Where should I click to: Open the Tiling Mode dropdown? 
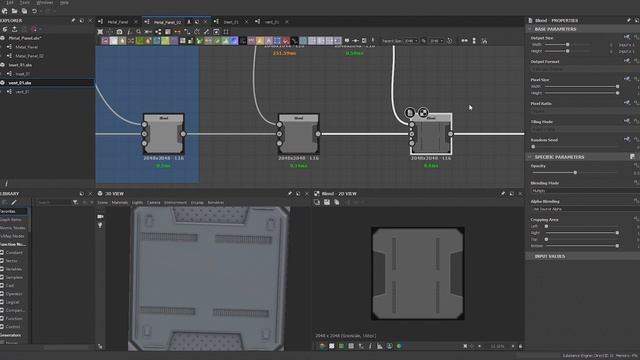point(585,128)
